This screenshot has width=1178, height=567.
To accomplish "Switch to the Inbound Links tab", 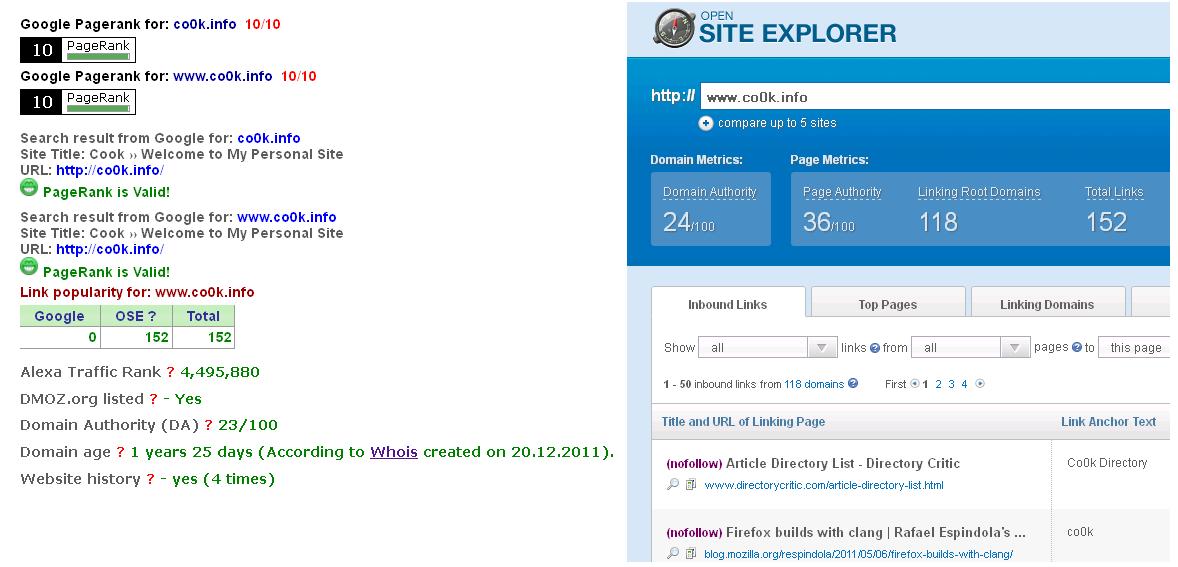I will click(x=728, y=304).
